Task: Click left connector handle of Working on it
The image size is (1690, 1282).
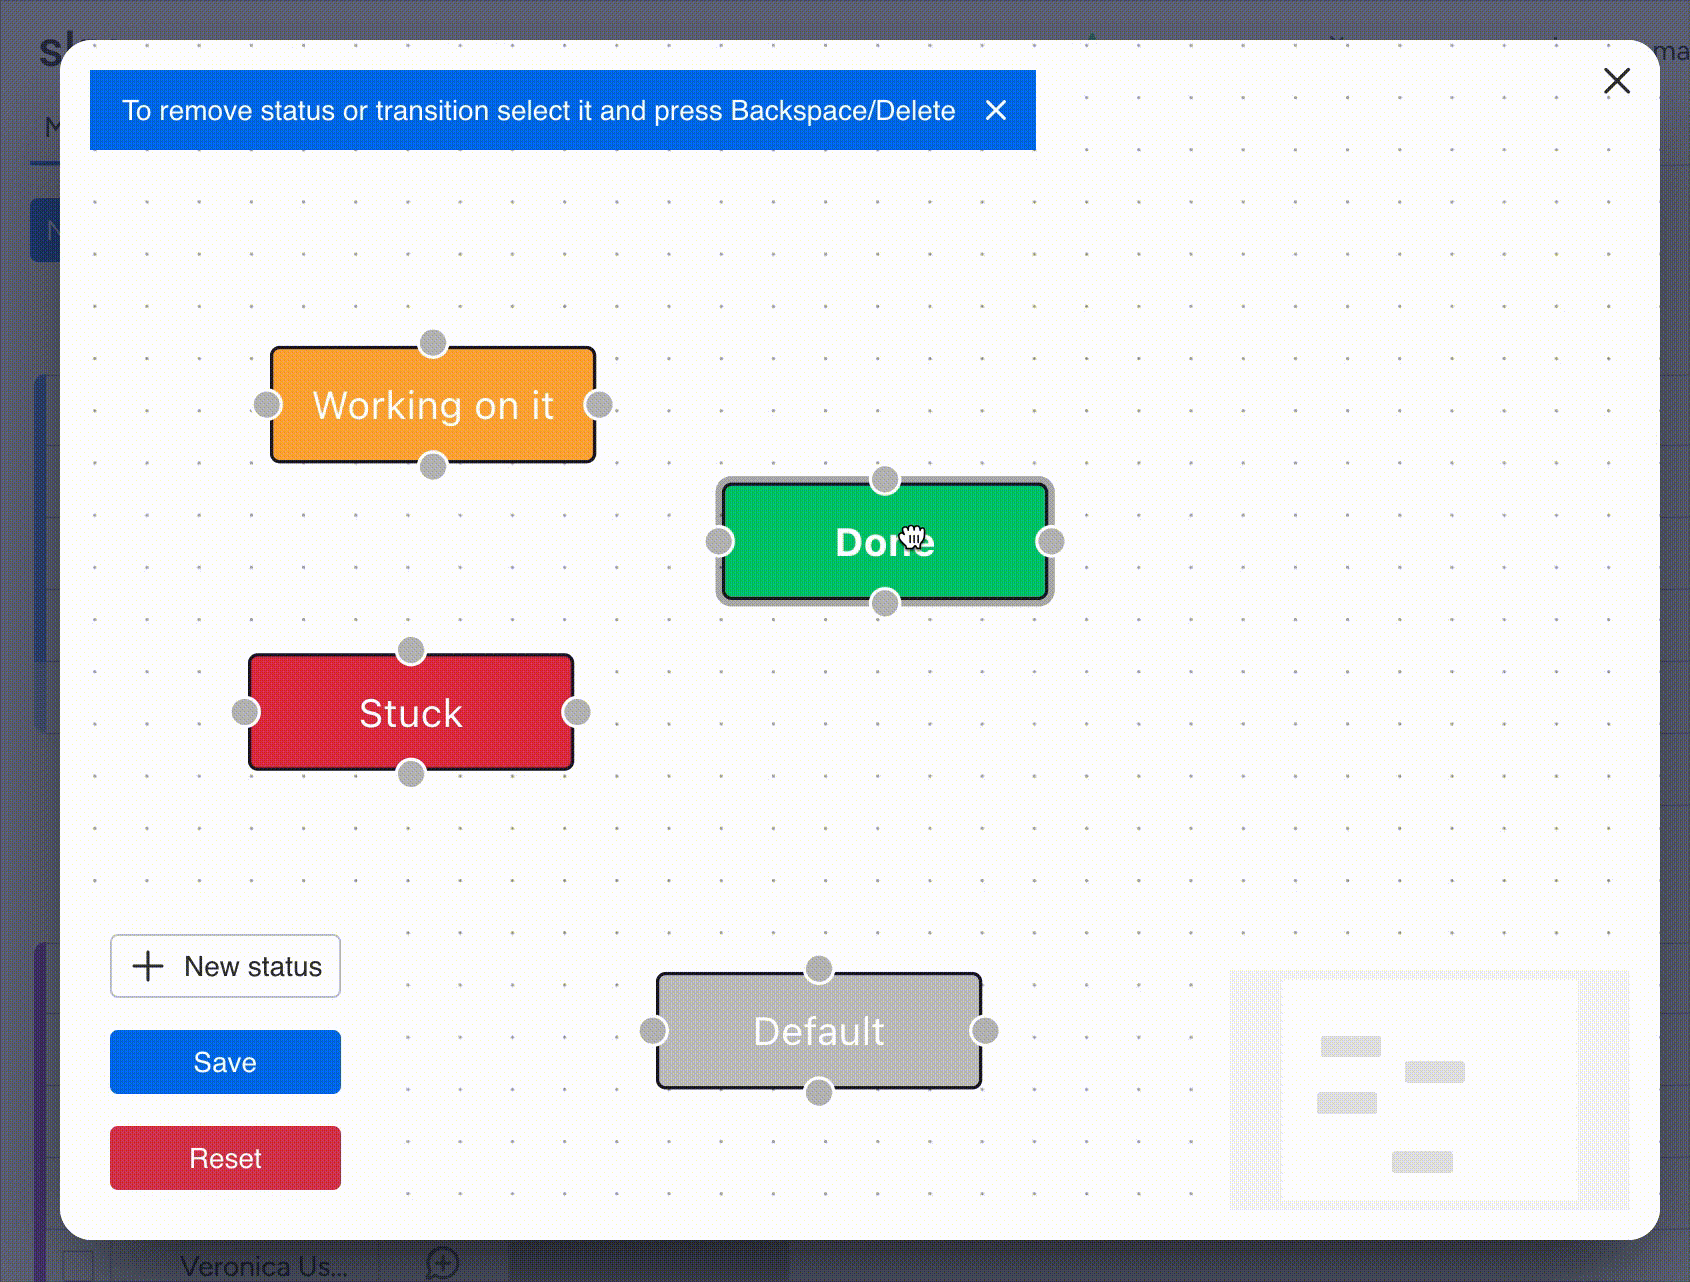Action: click(267, 405)
